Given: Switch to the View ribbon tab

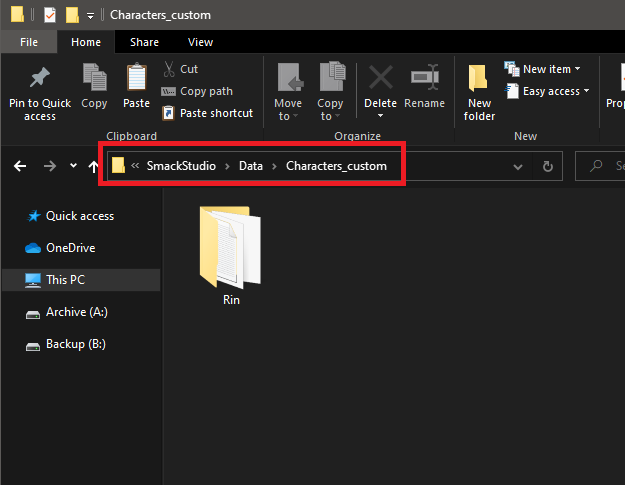Looking at the screenshot, I should pyautogui.click(x=200, y=42).
